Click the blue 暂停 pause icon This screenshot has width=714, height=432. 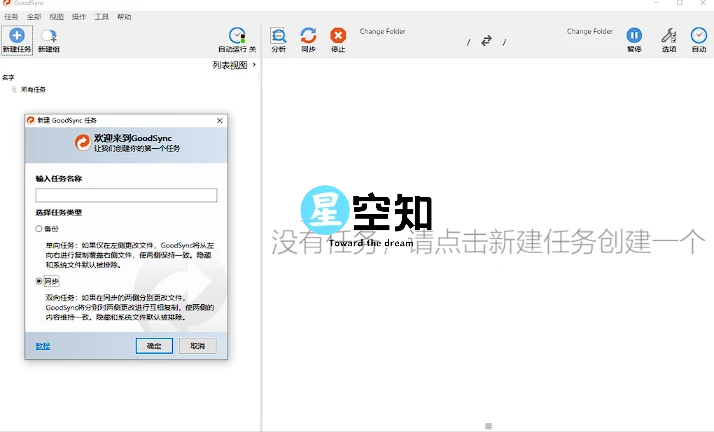[x=634, y=36]
